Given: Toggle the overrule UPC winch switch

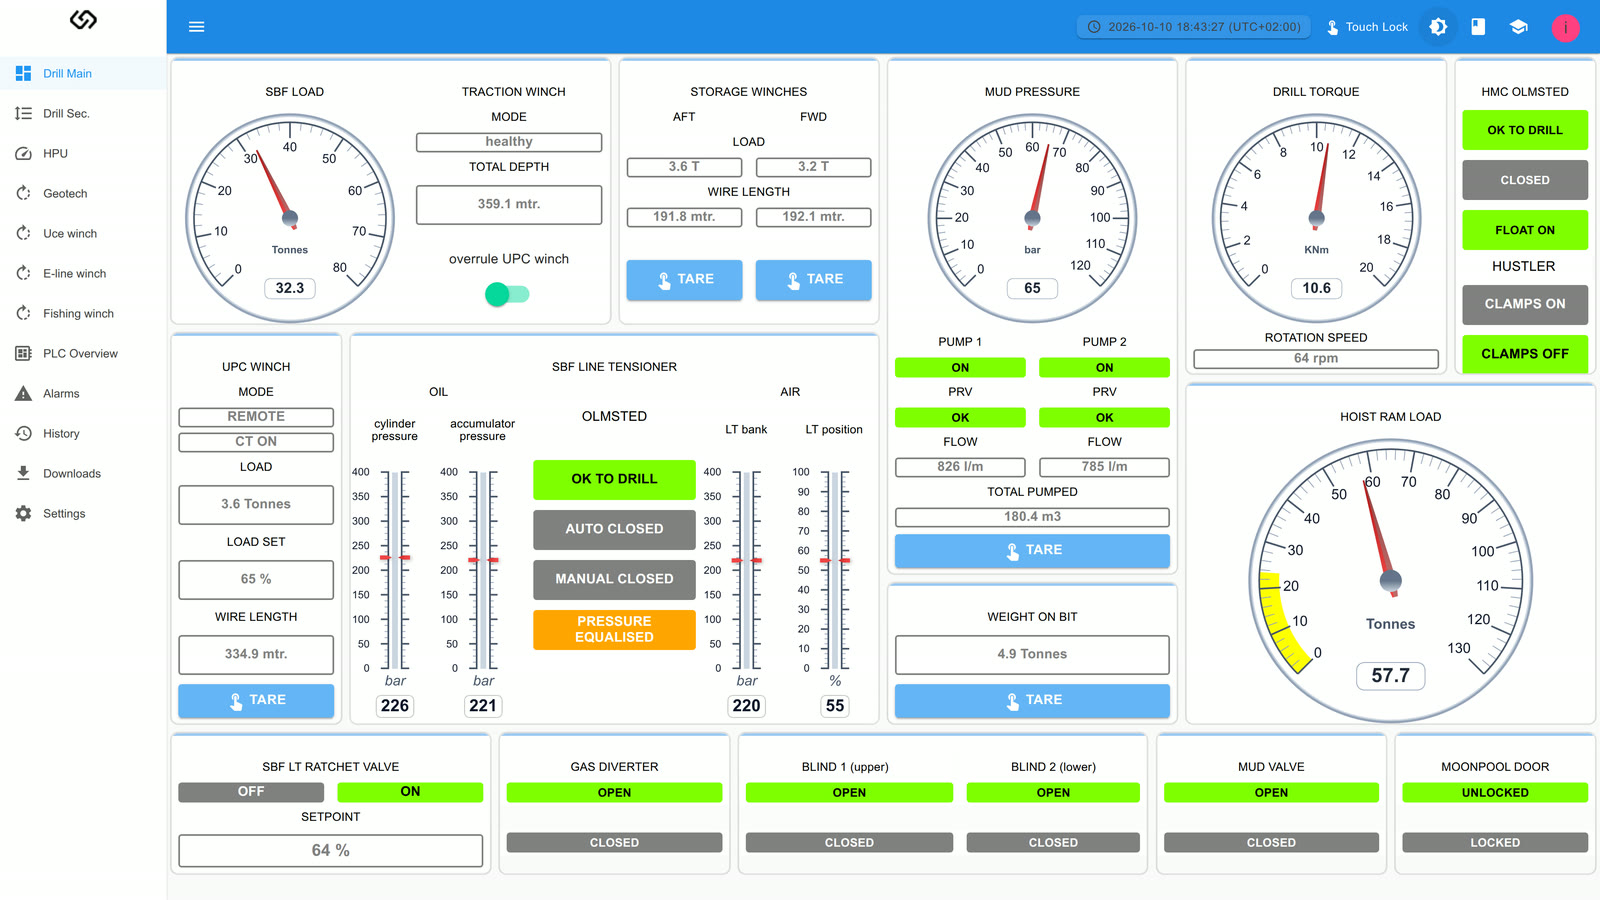Looking at the screenshot, I should point(507,294).
